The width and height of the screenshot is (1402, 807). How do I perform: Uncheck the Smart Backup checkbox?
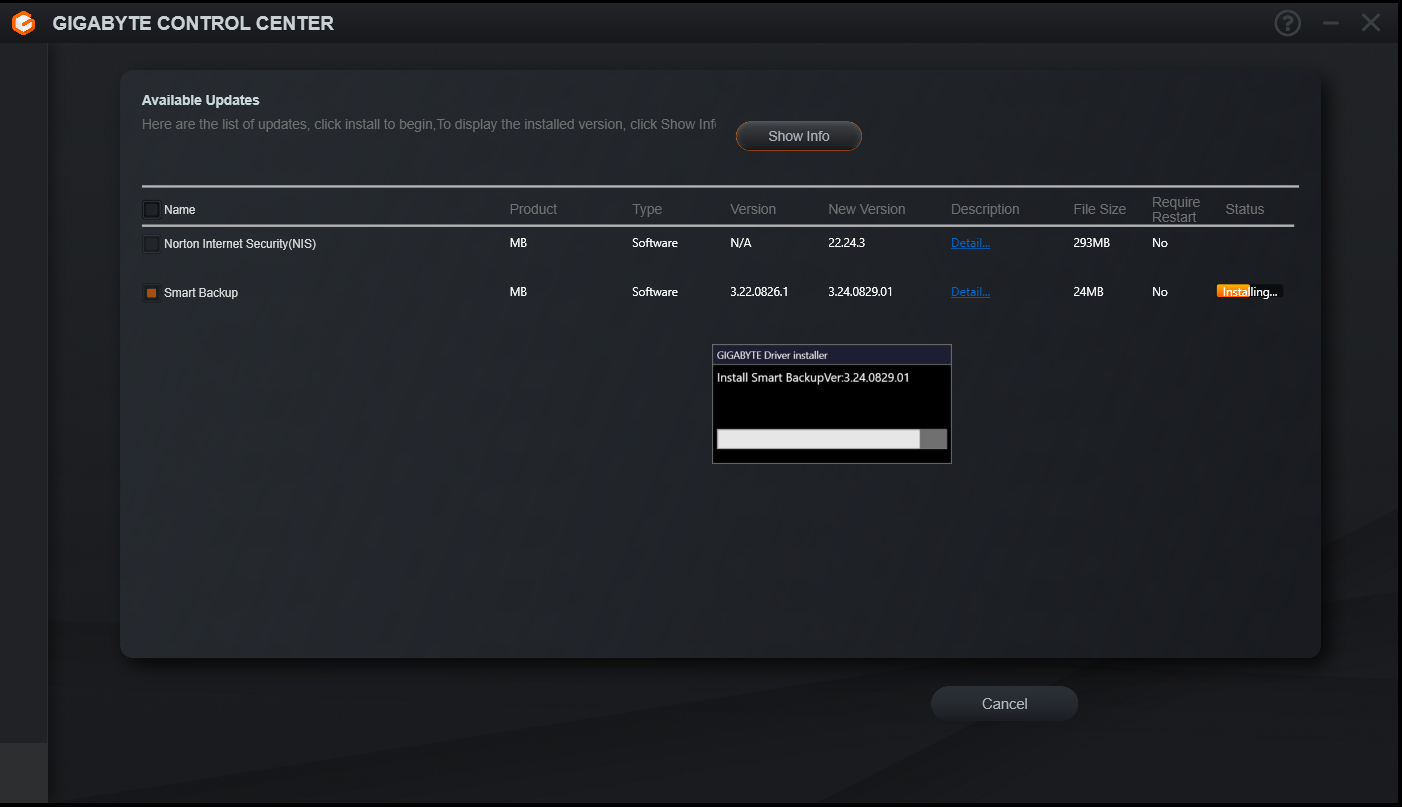151,293
